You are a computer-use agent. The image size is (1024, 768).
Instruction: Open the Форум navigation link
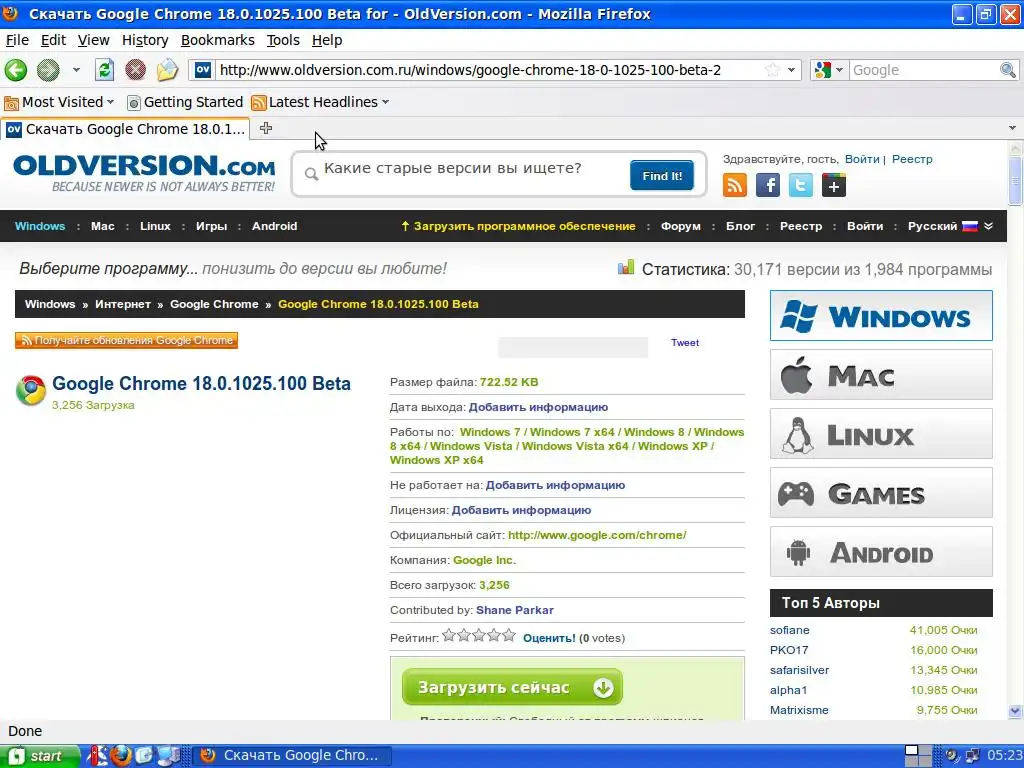click(x=680, y=226)
